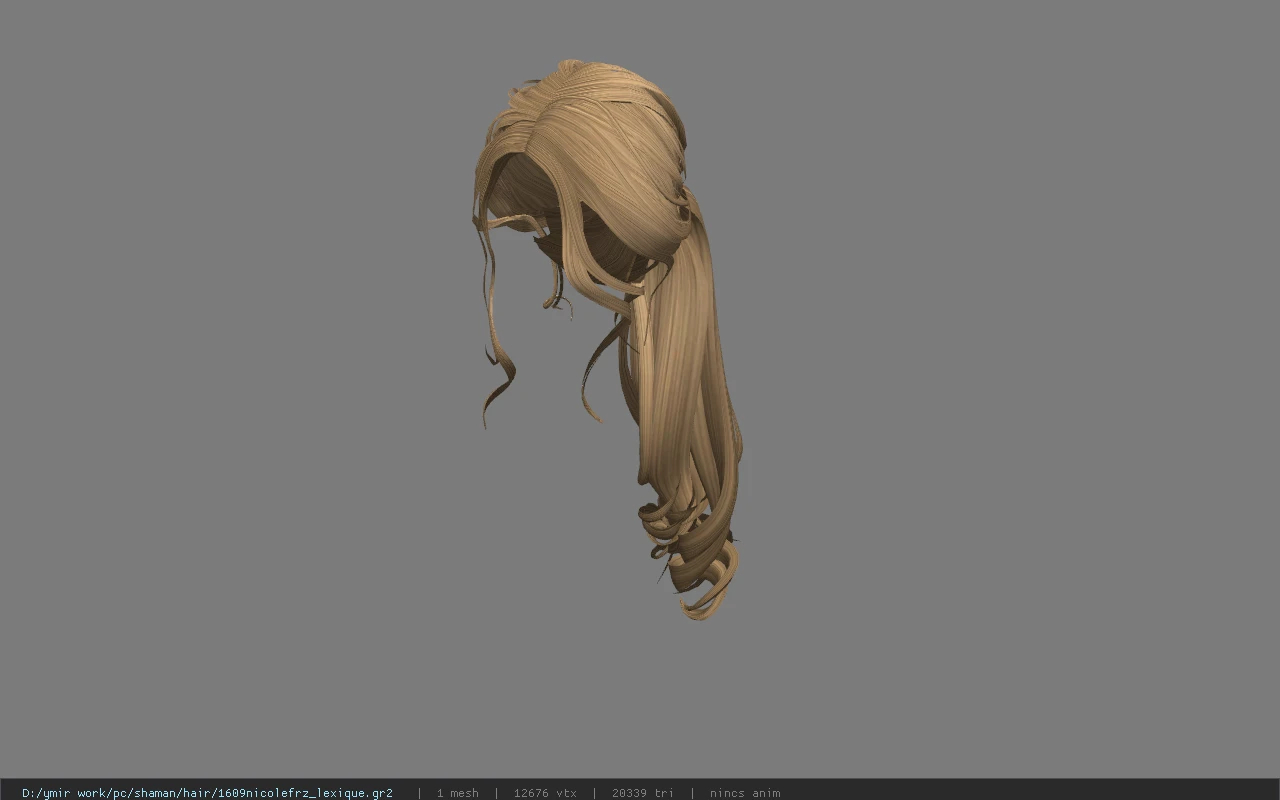Click the "1 mesh" status bar entry
Screen dimensions: 1280x800
point(457,793)
